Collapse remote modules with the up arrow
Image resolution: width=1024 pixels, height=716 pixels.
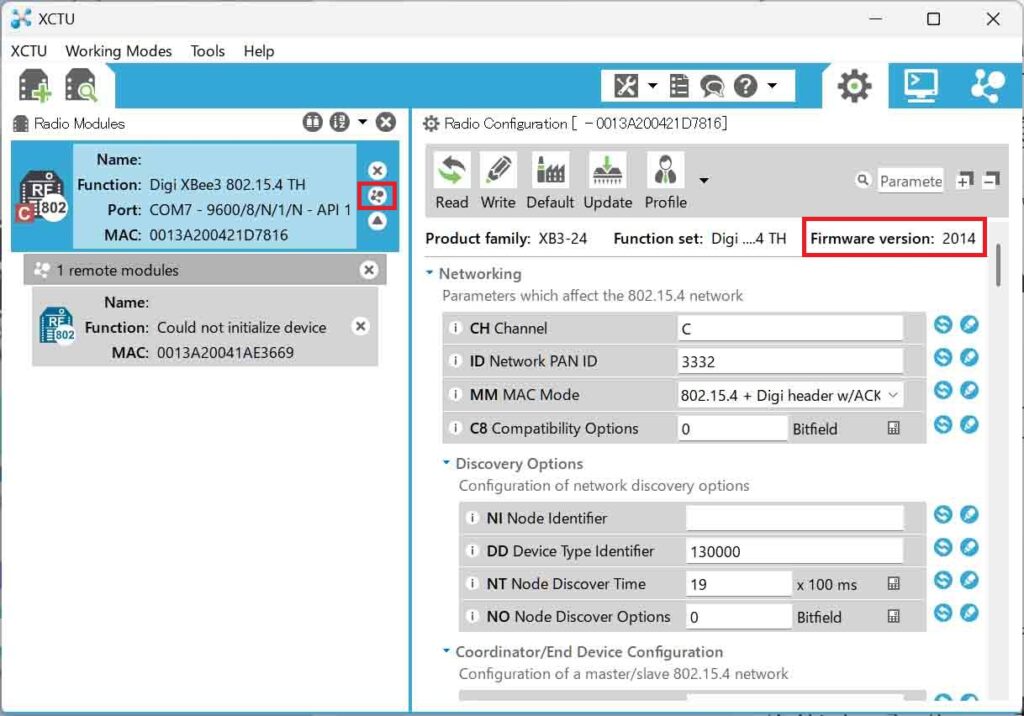377,221
